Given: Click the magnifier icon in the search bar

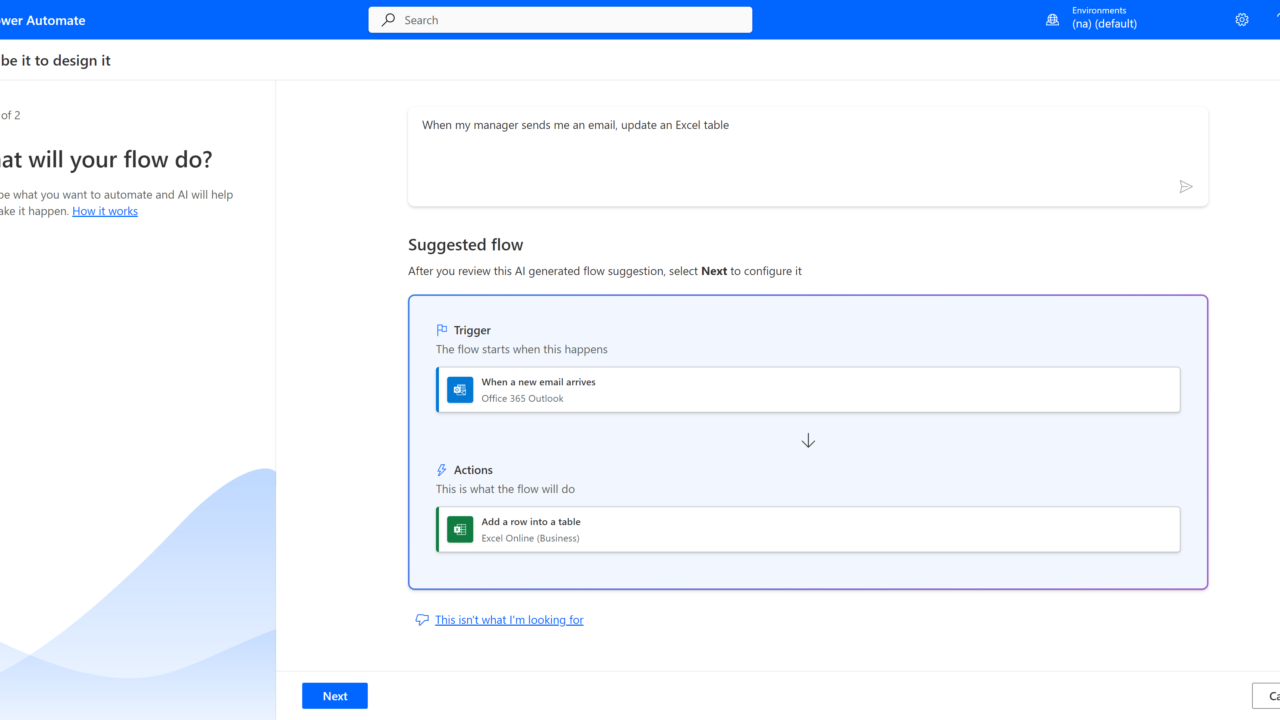Looking at the screenshot, I should (x=389, y=20).
